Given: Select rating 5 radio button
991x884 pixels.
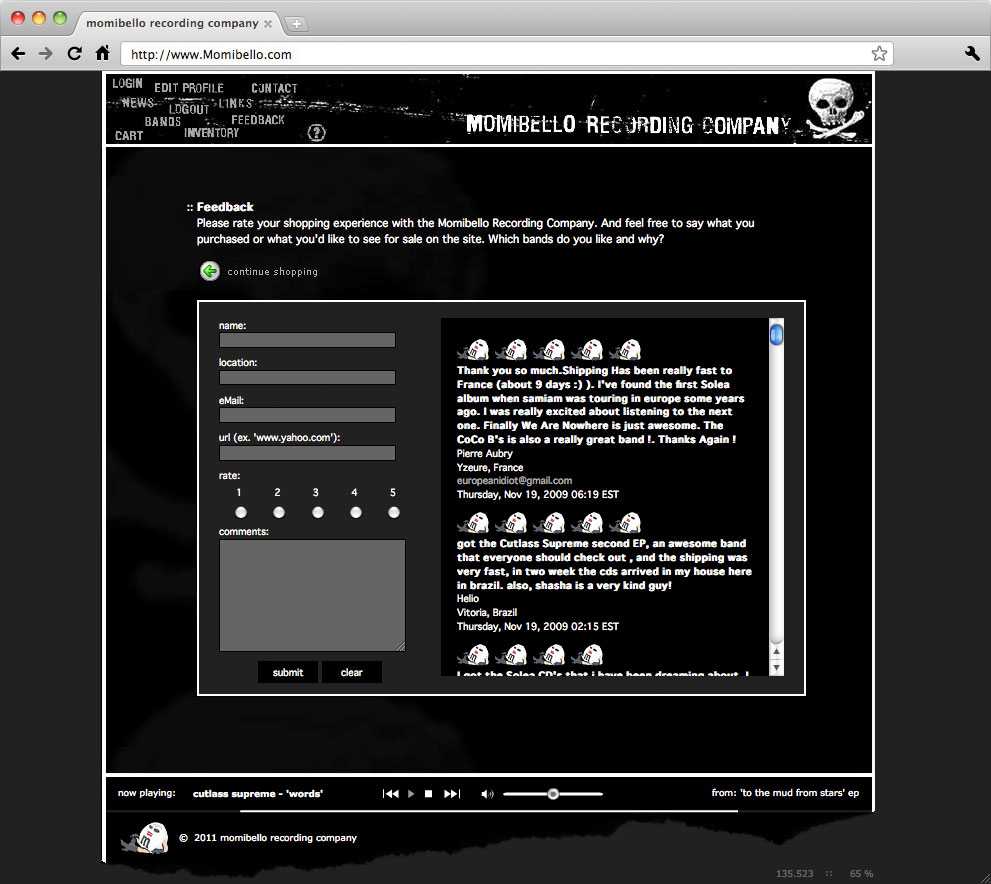Looking at the screenshot, I should tap(394, 512).
